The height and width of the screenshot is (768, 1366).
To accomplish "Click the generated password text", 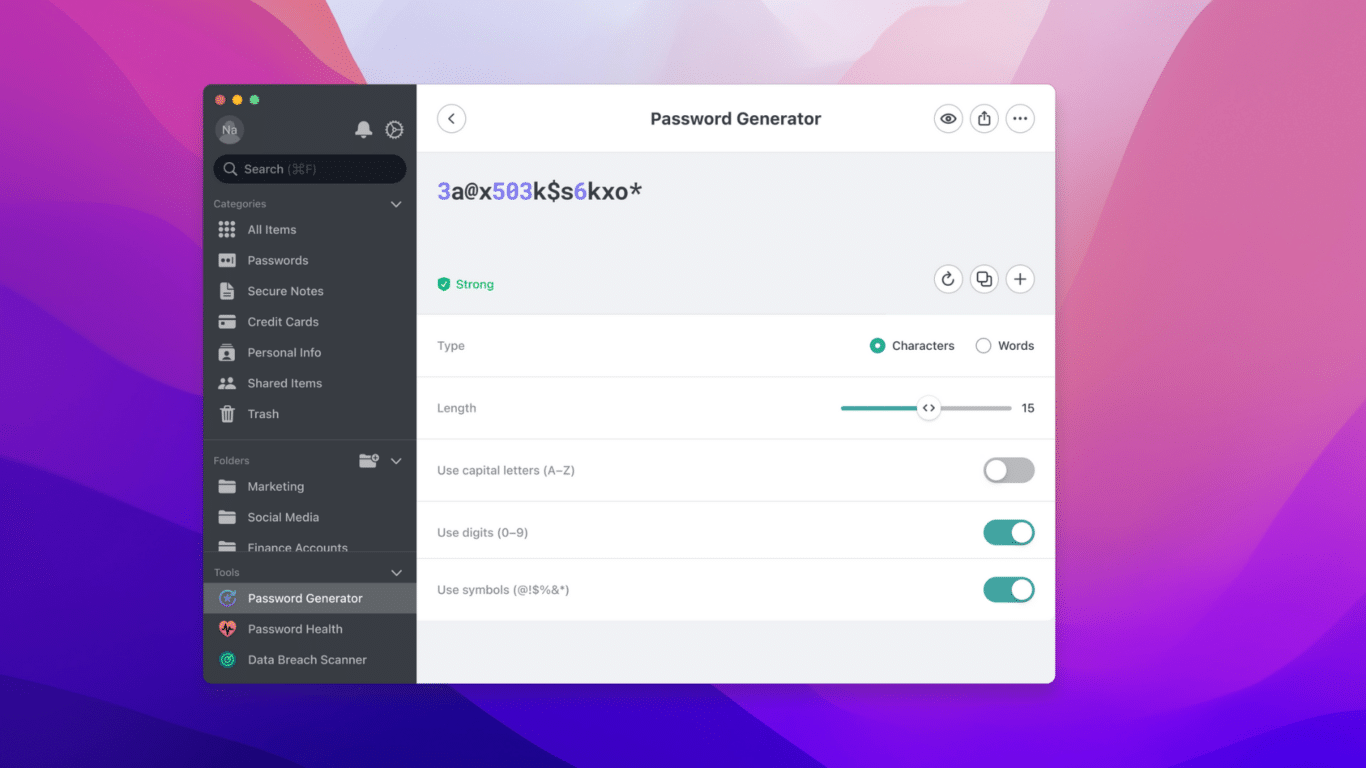I will (x=539, y=191).
